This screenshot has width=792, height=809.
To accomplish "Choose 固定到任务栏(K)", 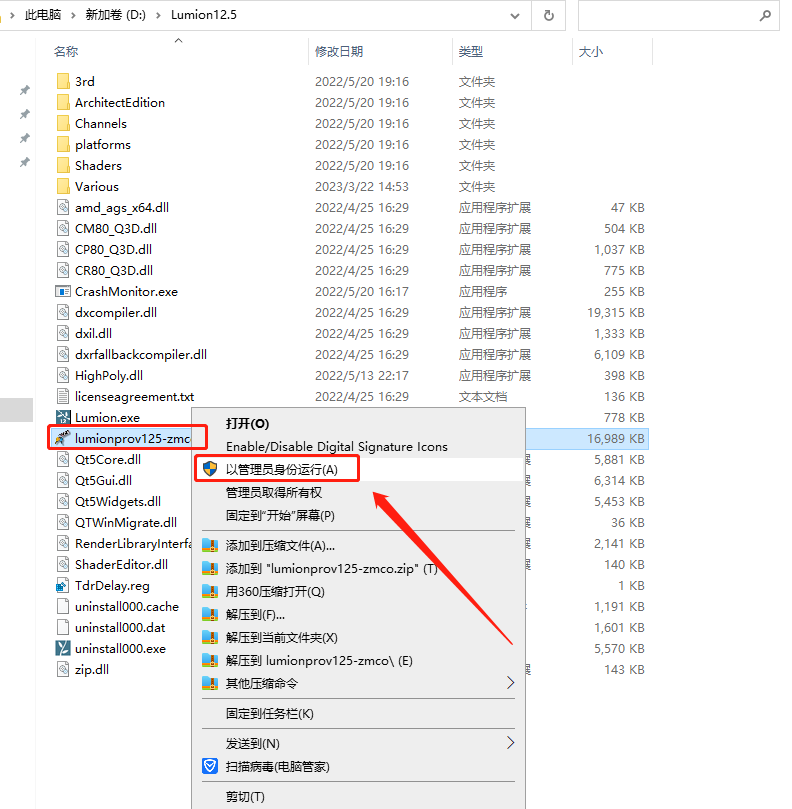I will click(x=359, y=713).
